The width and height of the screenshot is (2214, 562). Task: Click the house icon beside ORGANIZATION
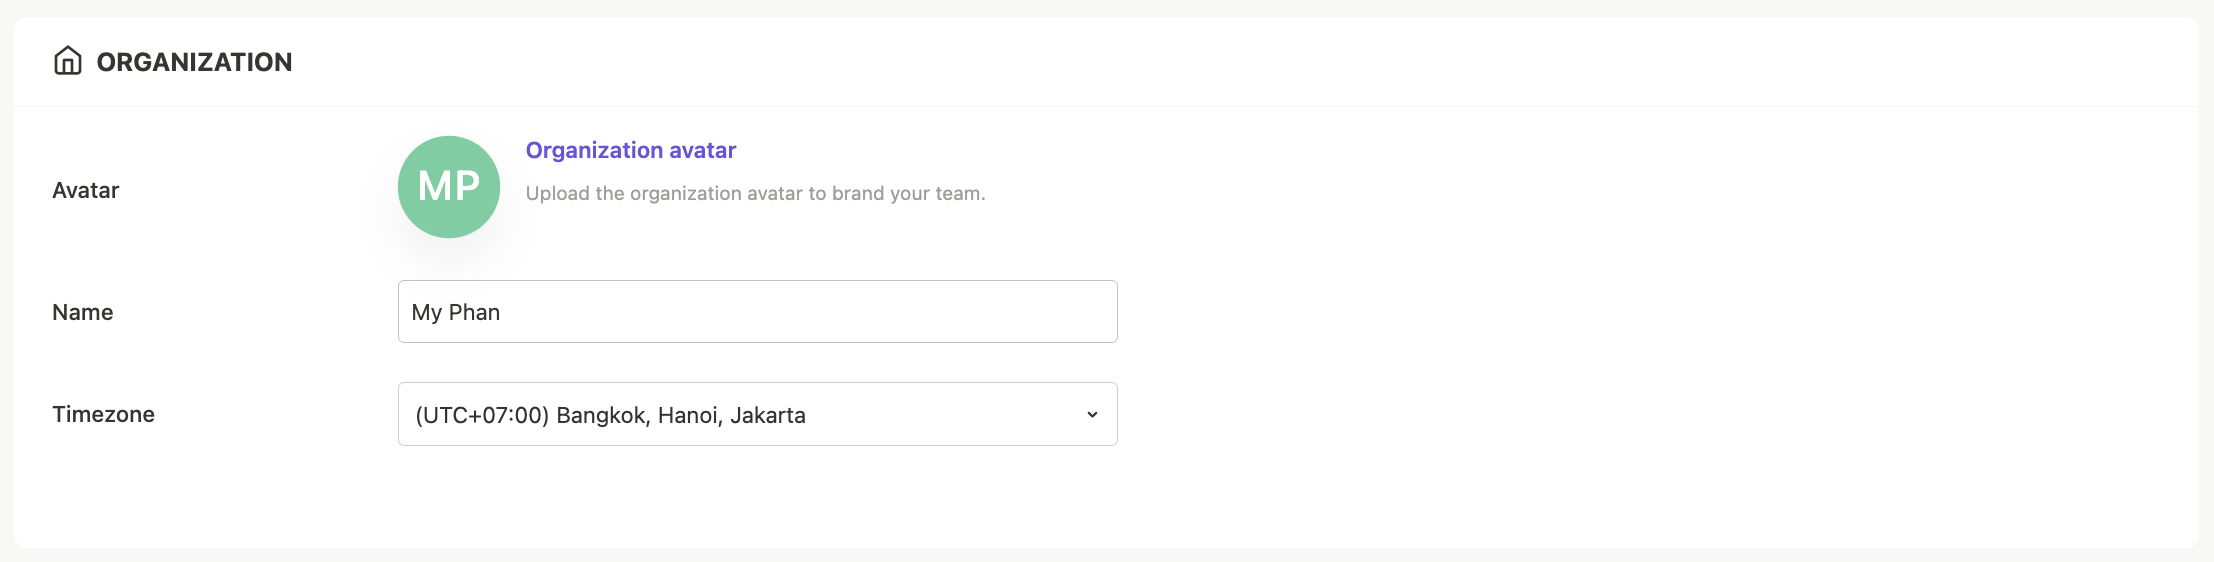point(67,61)
